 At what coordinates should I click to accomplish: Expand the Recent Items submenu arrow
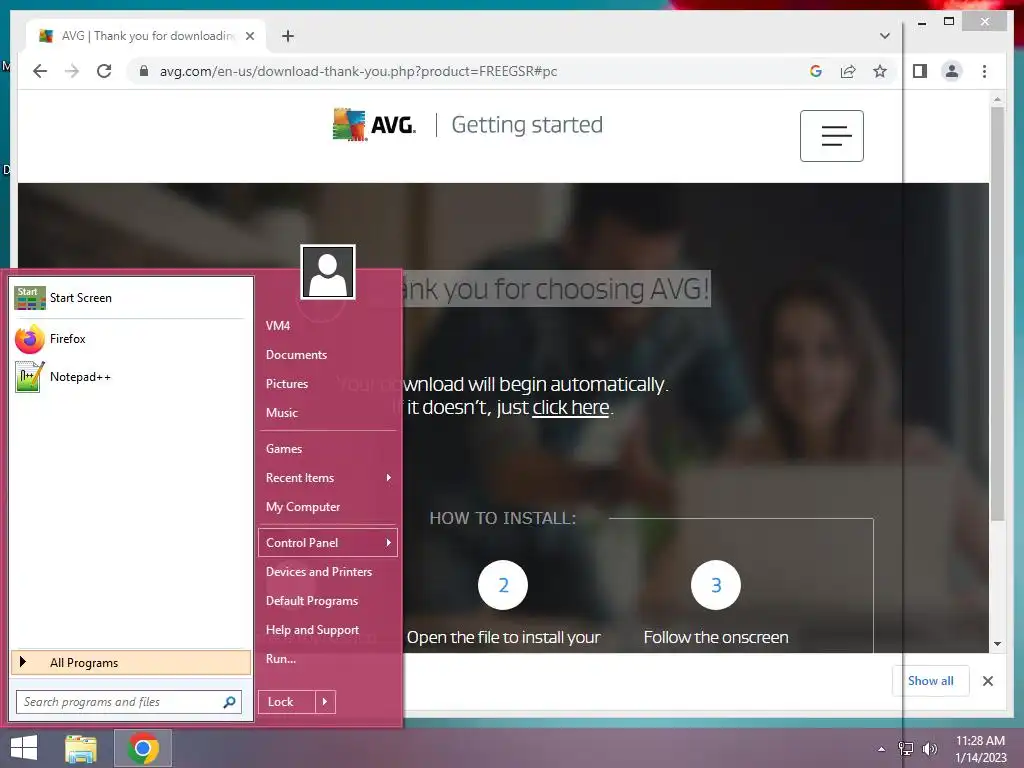pyautogui.click(x=389, y=477)
